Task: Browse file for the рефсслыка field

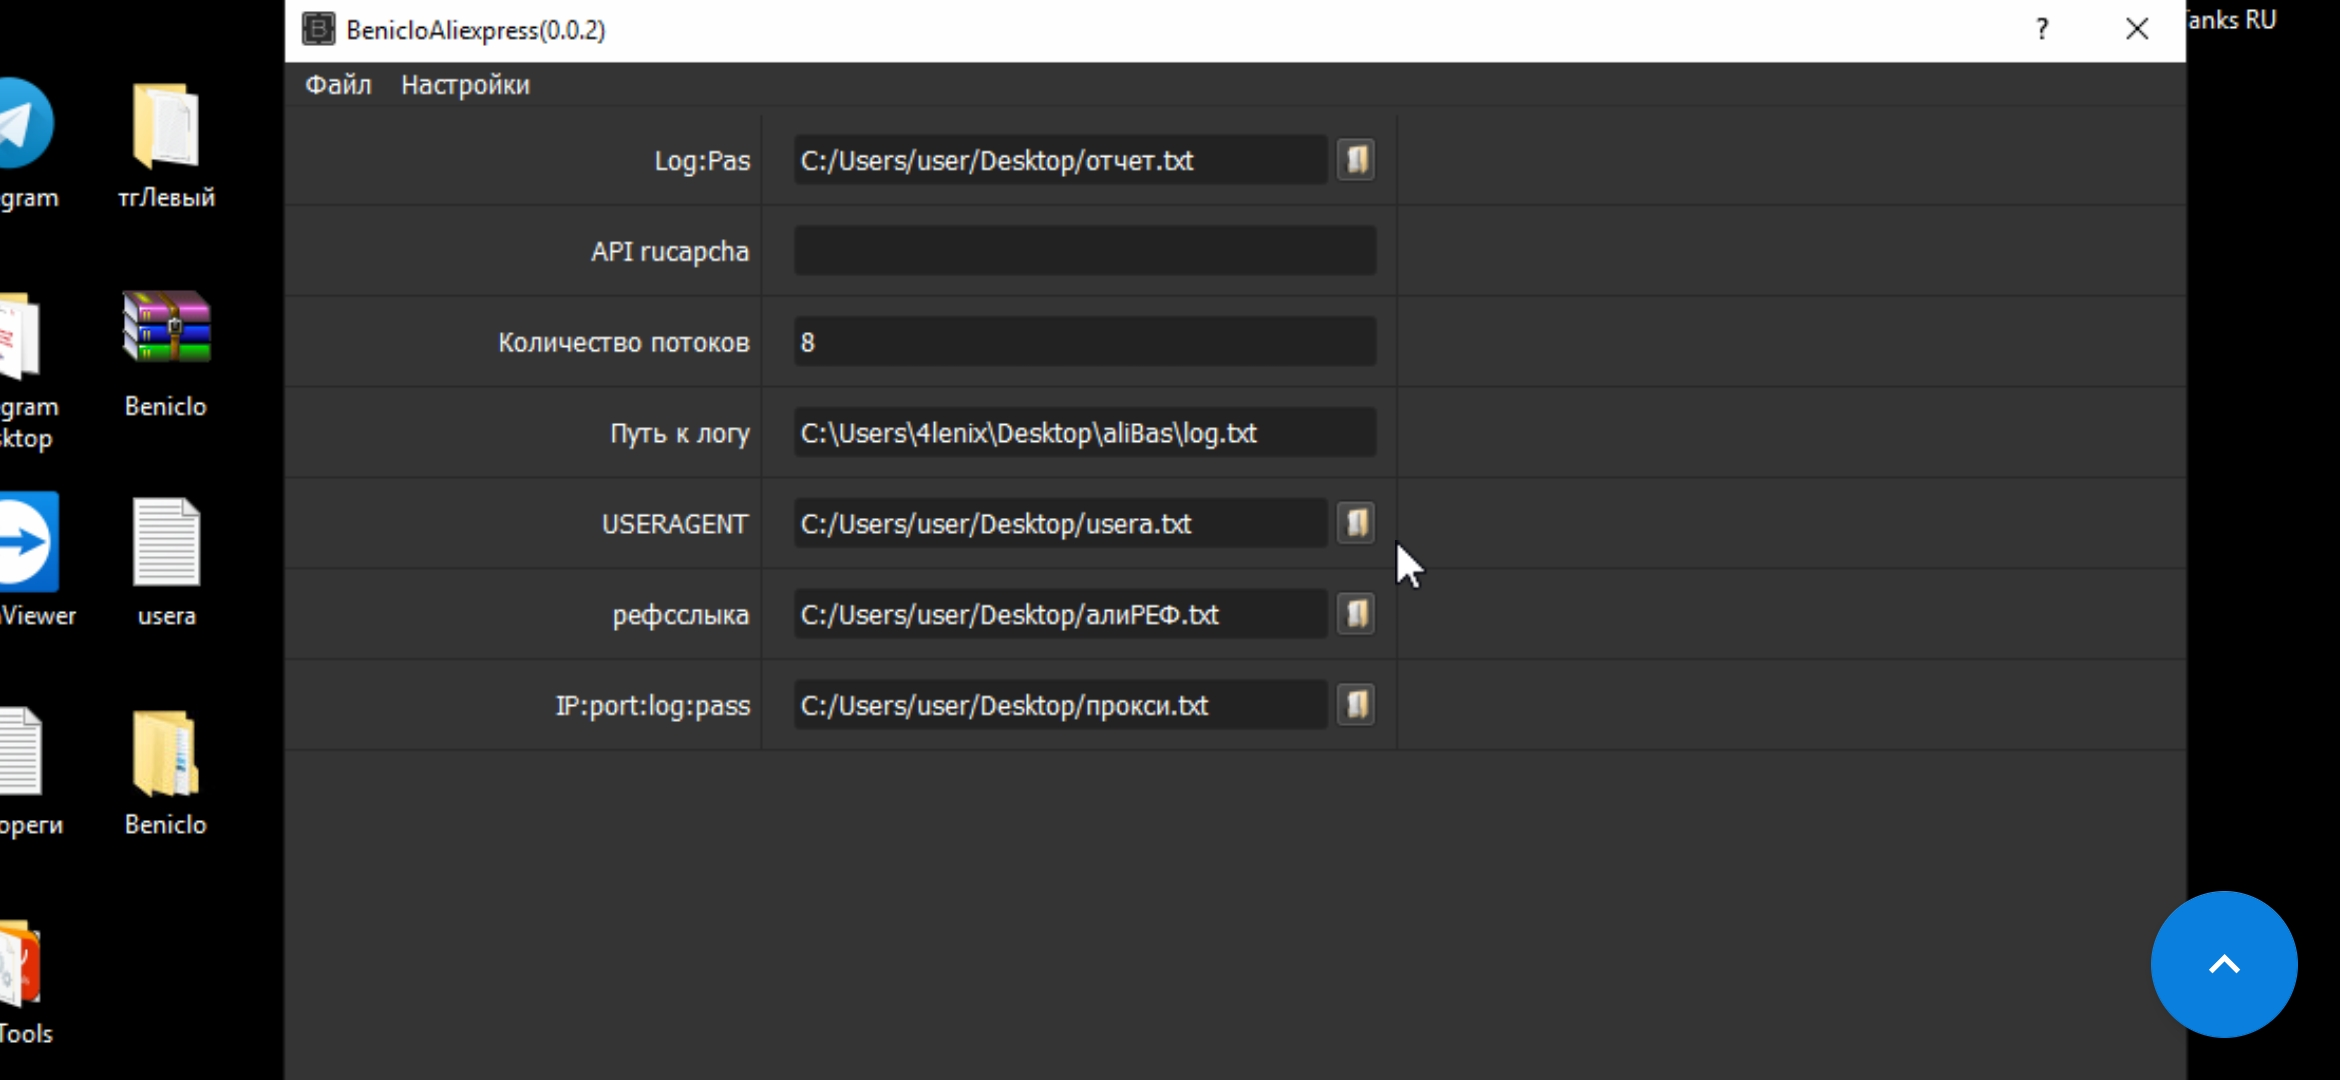Action: 1356,614
